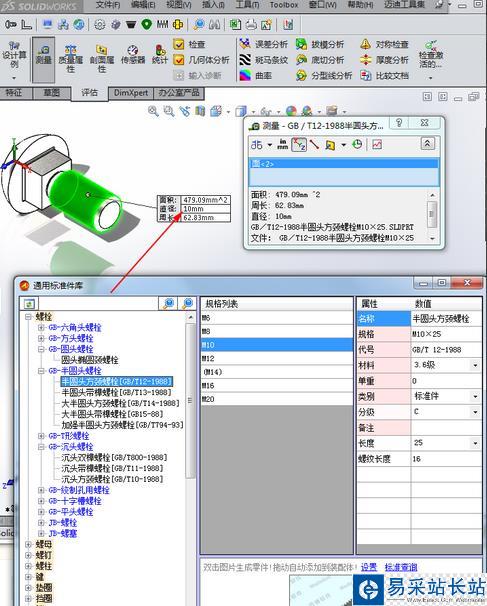Click 检查激活的 check active document icon
The height and width of the screenshot is (606, 487).
tap(431, 54)
